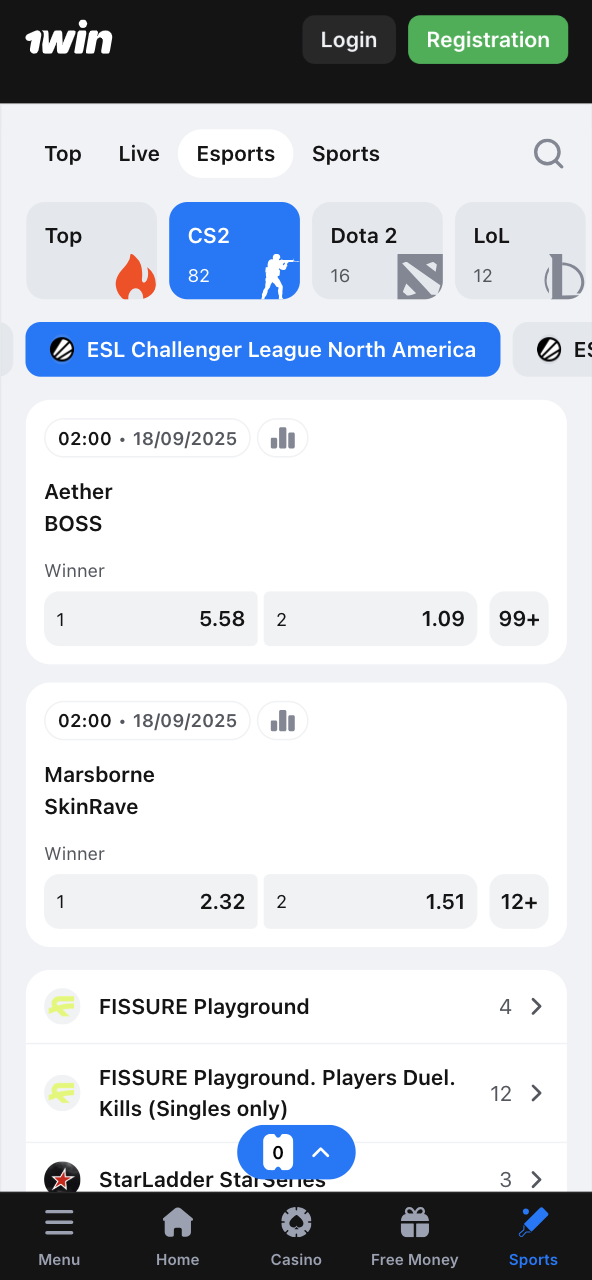Switch to the Sports tab
The height and width of the screenshot is (1280, 592).
(x=345, y=154)
